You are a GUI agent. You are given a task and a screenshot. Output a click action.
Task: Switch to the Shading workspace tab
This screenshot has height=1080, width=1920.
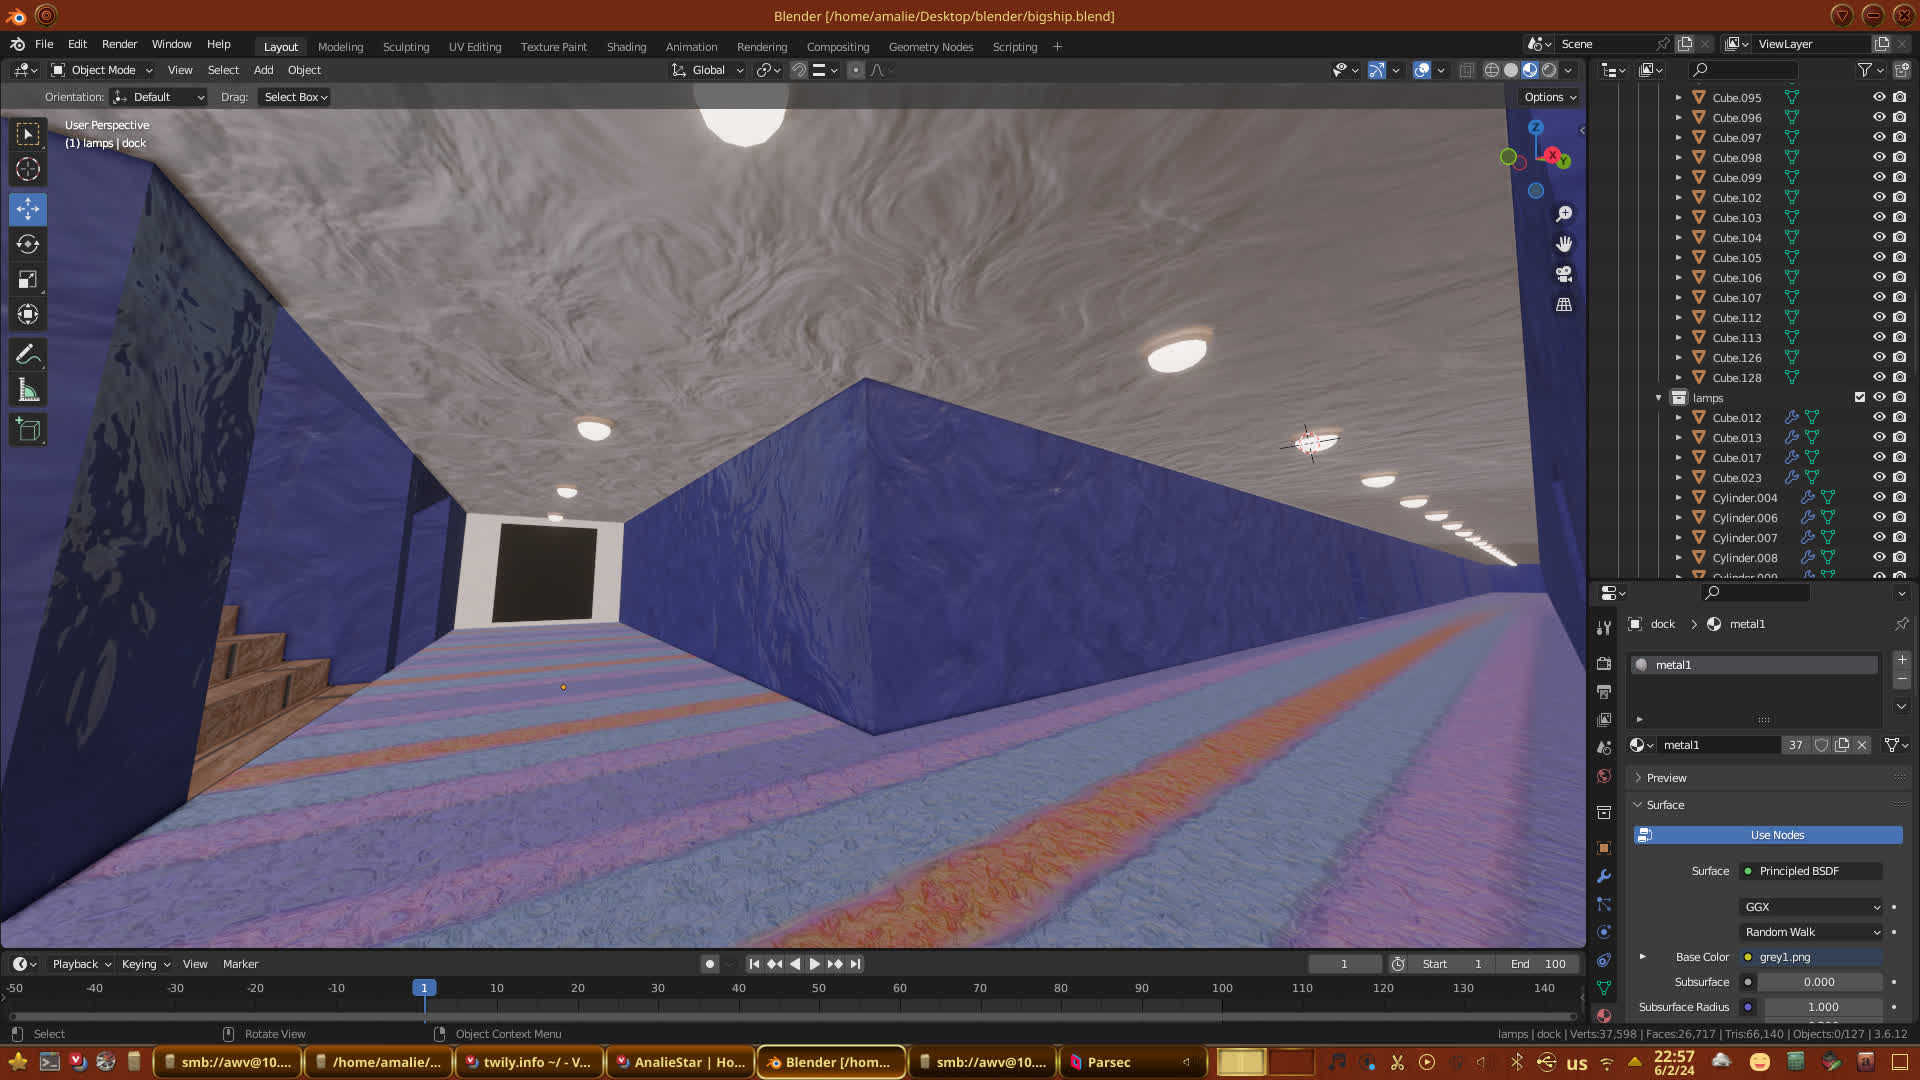click(x=626, y=47)
